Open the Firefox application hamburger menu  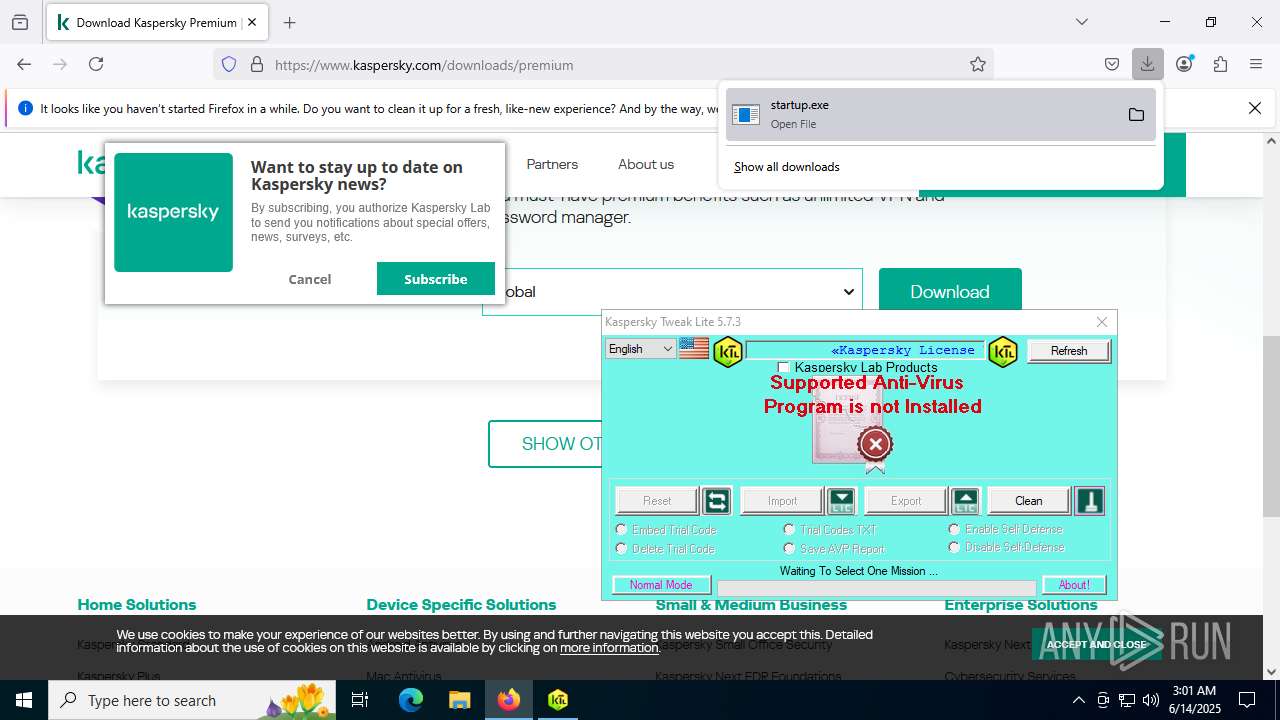click(1256, 64)
